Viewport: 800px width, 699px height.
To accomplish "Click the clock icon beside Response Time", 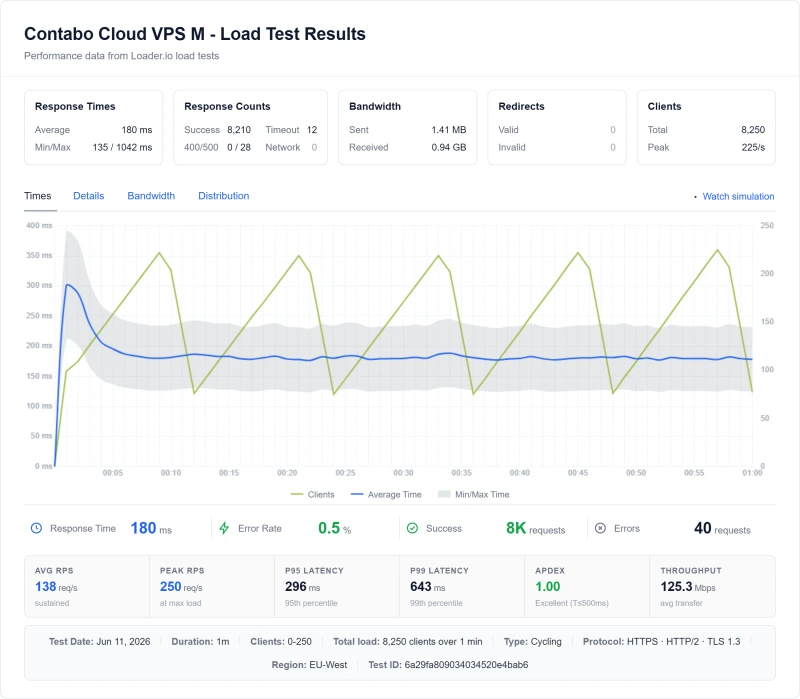I will tap(36, 528).
